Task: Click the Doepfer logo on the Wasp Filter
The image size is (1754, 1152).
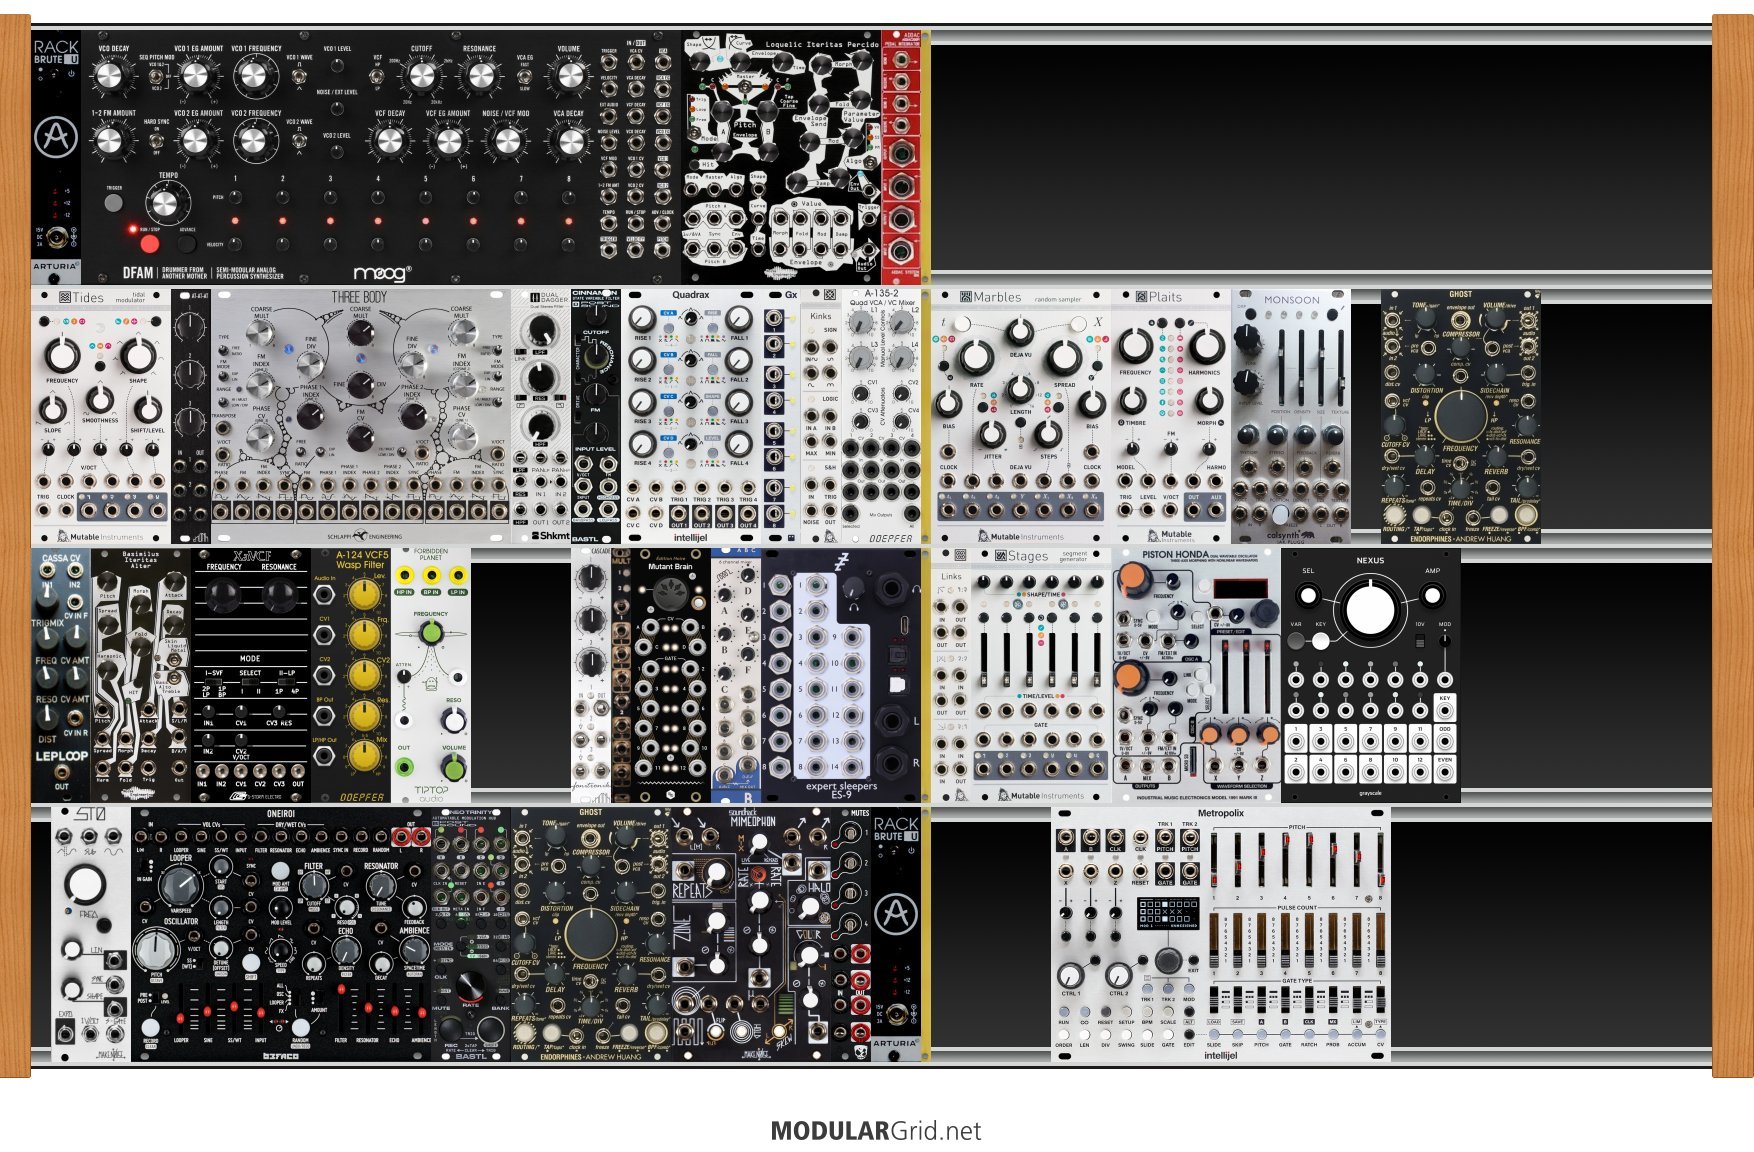Action: pos(361,797)
